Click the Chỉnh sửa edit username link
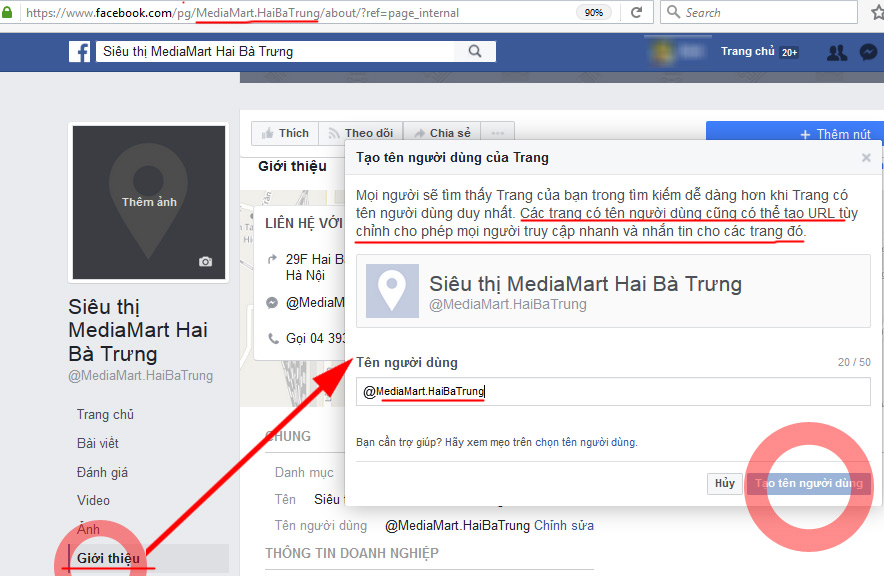This screenshot has height=576, width=884. point(563,525)
